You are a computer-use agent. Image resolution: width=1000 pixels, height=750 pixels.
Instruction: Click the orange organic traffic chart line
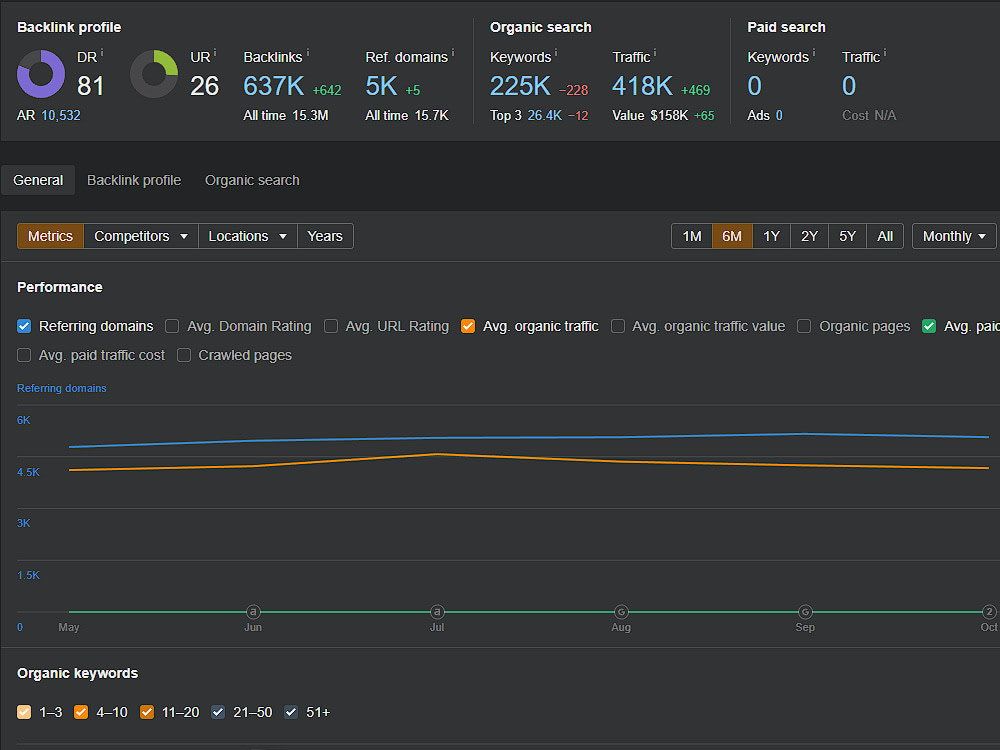click(x=529, y=459)
